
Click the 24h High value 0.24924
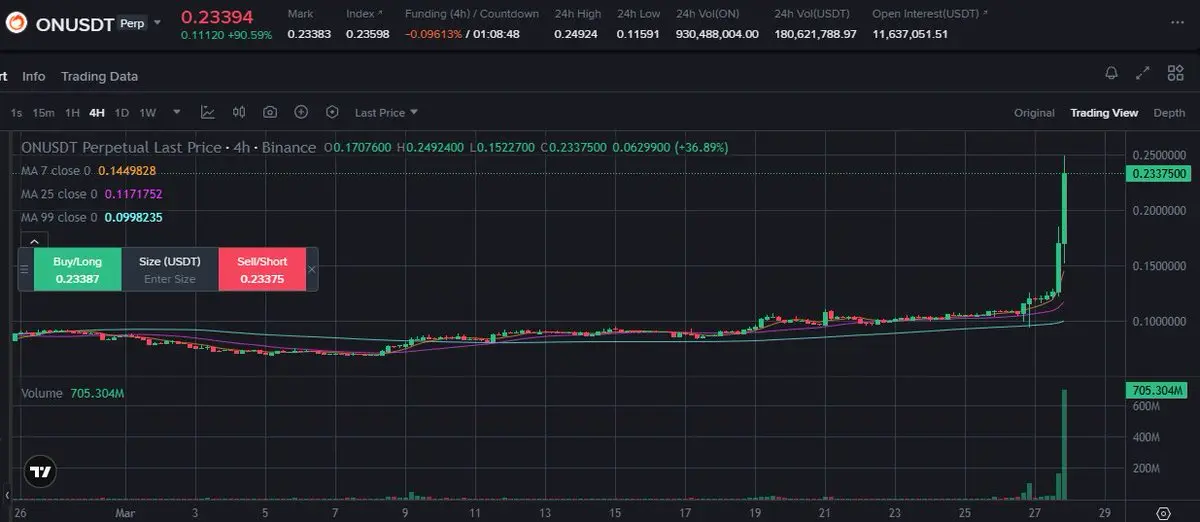tap(574, 34)
